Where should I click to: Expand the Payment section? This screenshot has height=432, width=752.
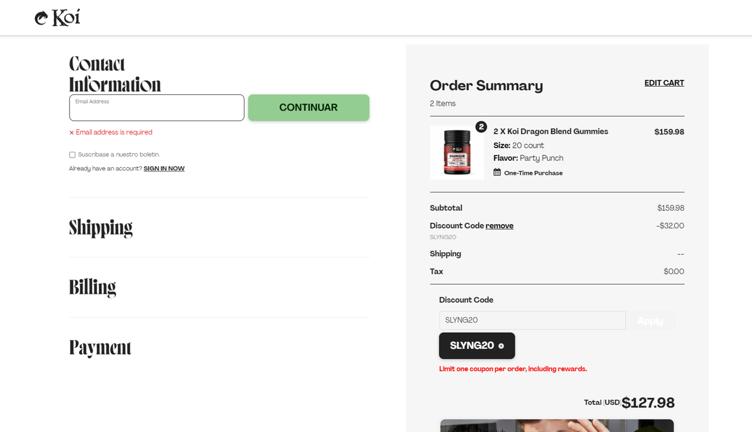coord(100,347)
